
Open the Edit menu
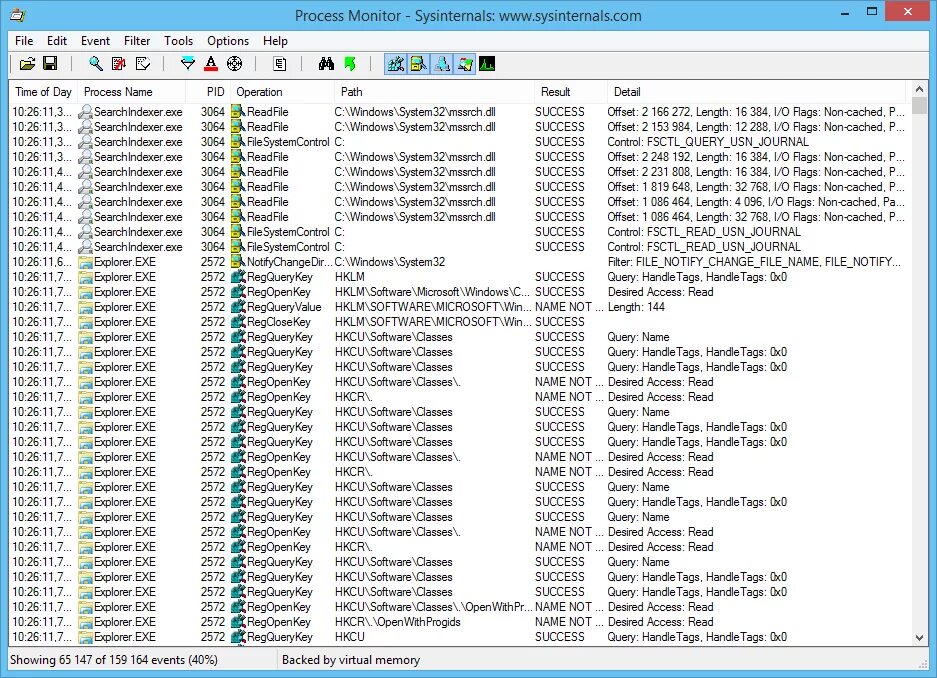pyautogui.click(x=57, y=41)
